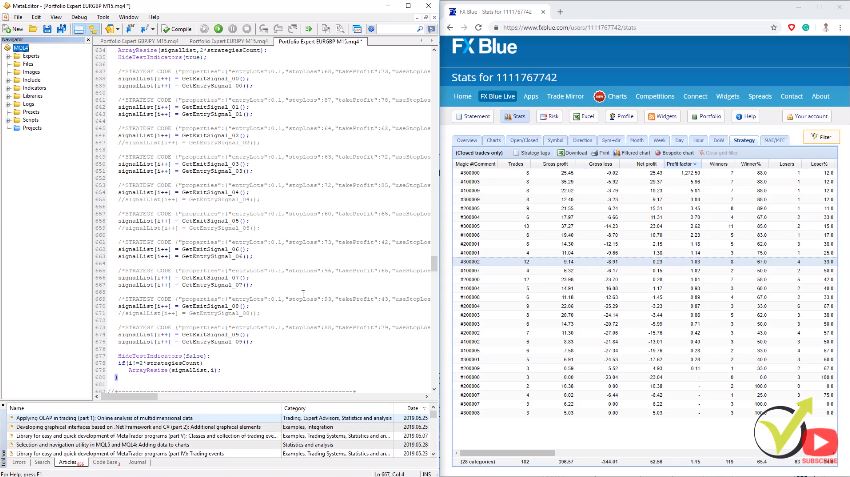Click the browser address bar
Screen dimensions: 850x477
(629, 27)
